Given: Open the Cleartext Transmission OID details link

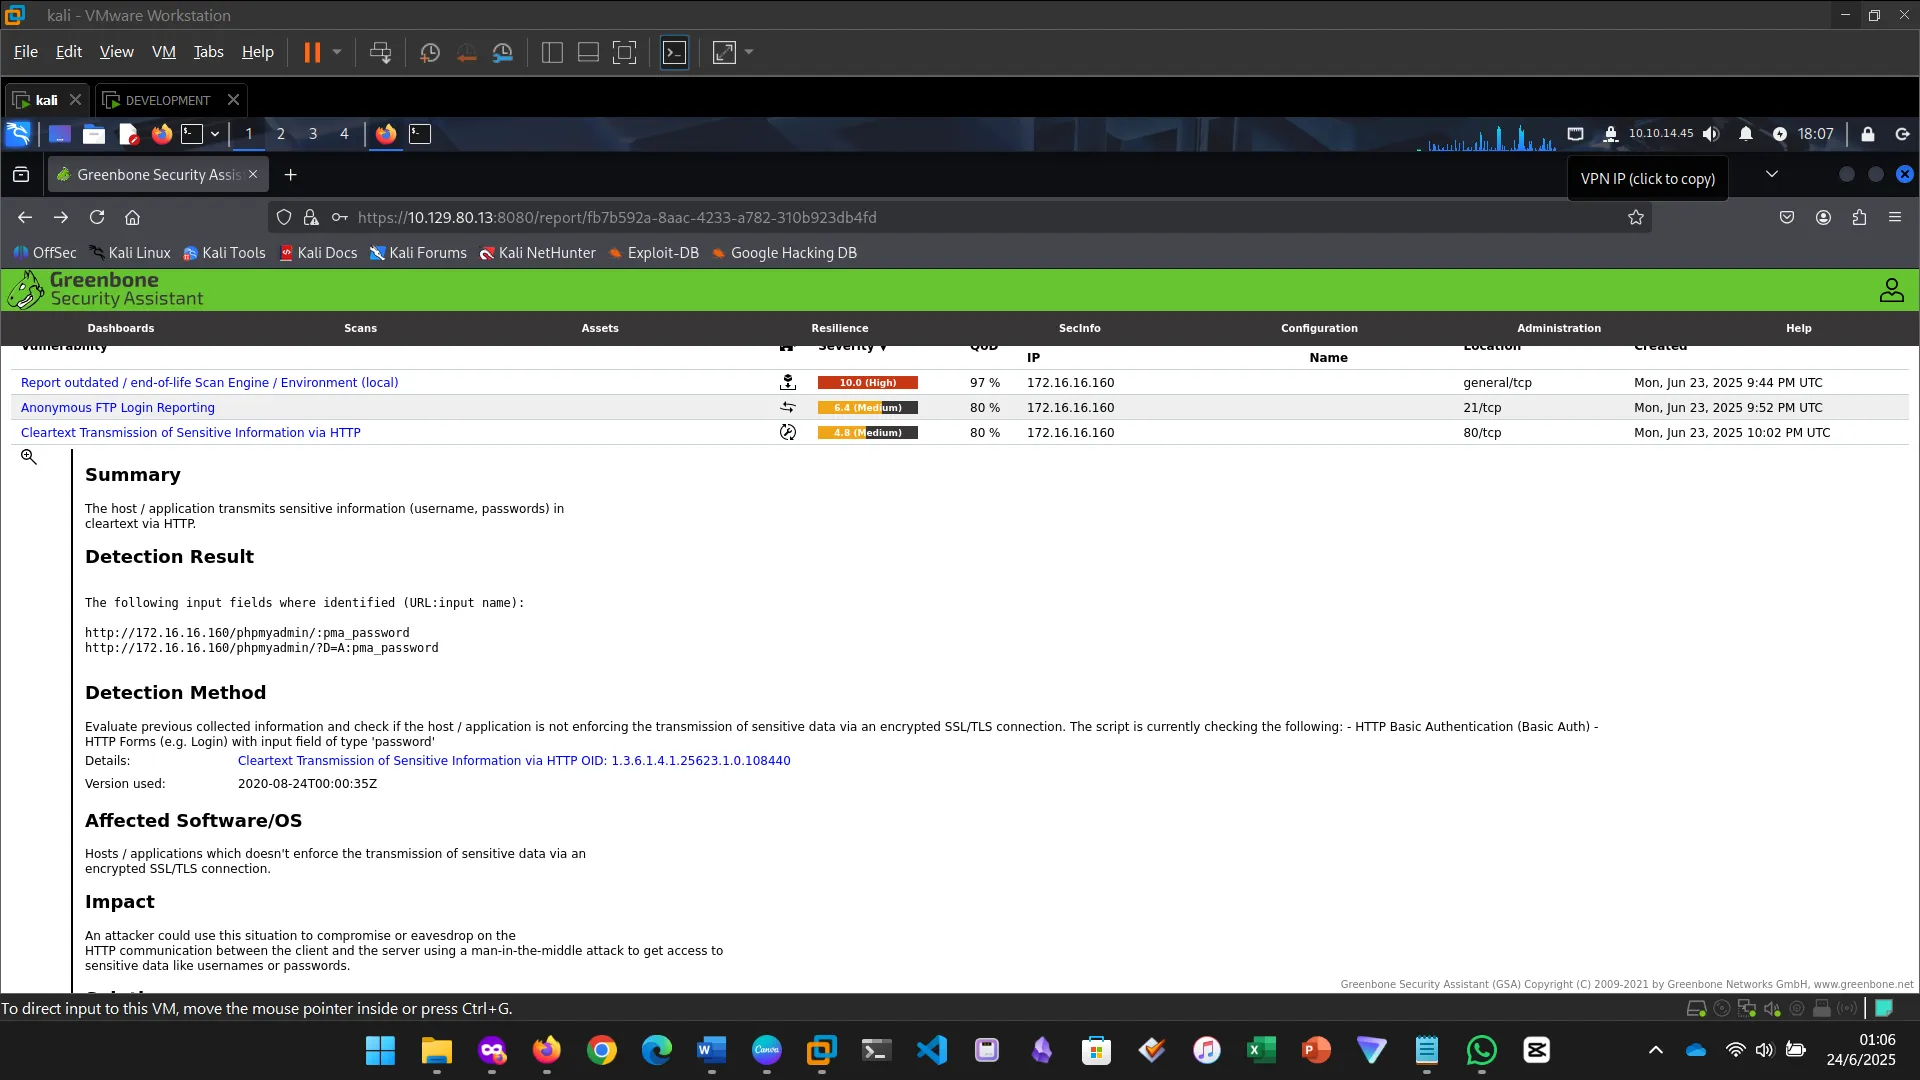Looking at the screenshot, I should point(514,761).
